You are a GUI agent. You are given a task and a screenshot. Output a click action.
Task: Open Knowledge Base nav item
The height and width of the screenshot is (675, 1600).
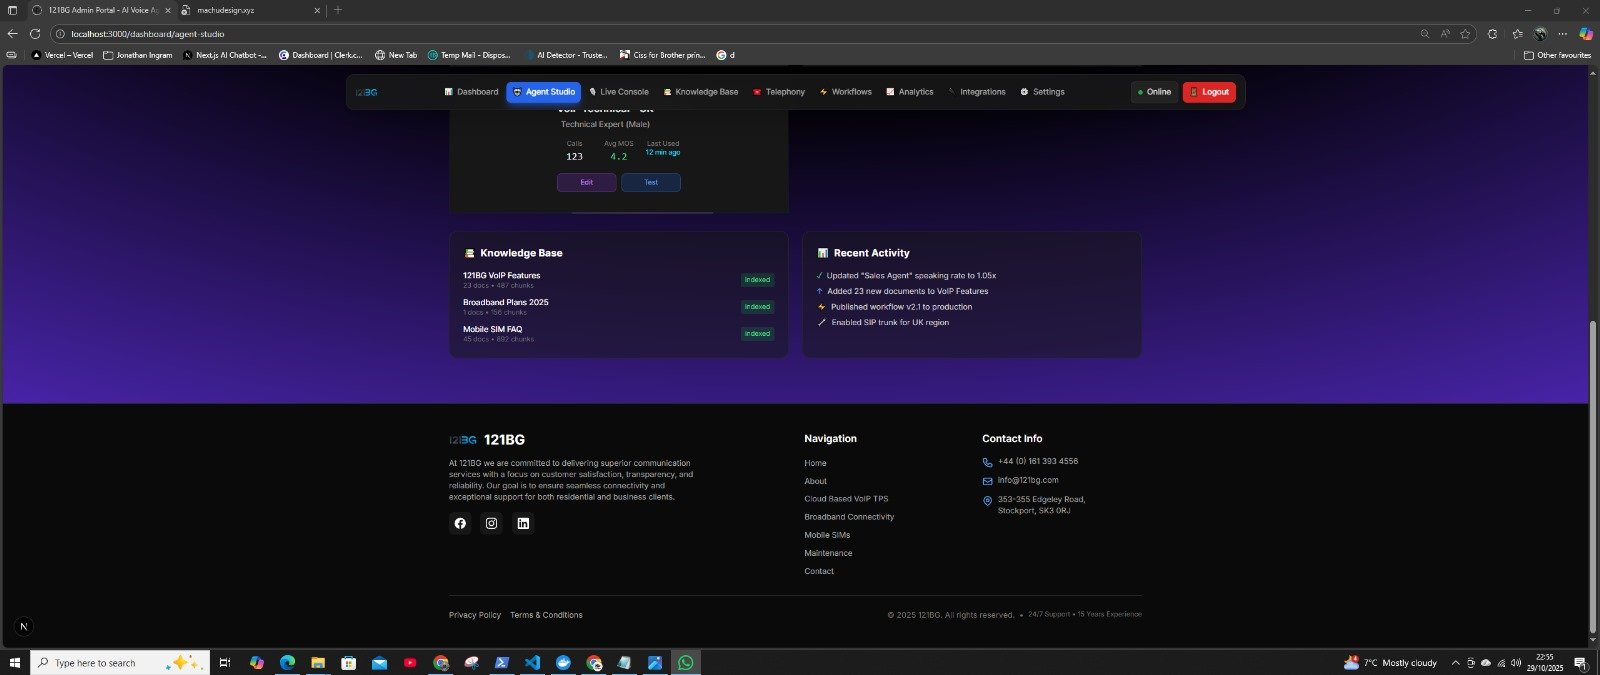pyautogui.click(x=701, y=92)
